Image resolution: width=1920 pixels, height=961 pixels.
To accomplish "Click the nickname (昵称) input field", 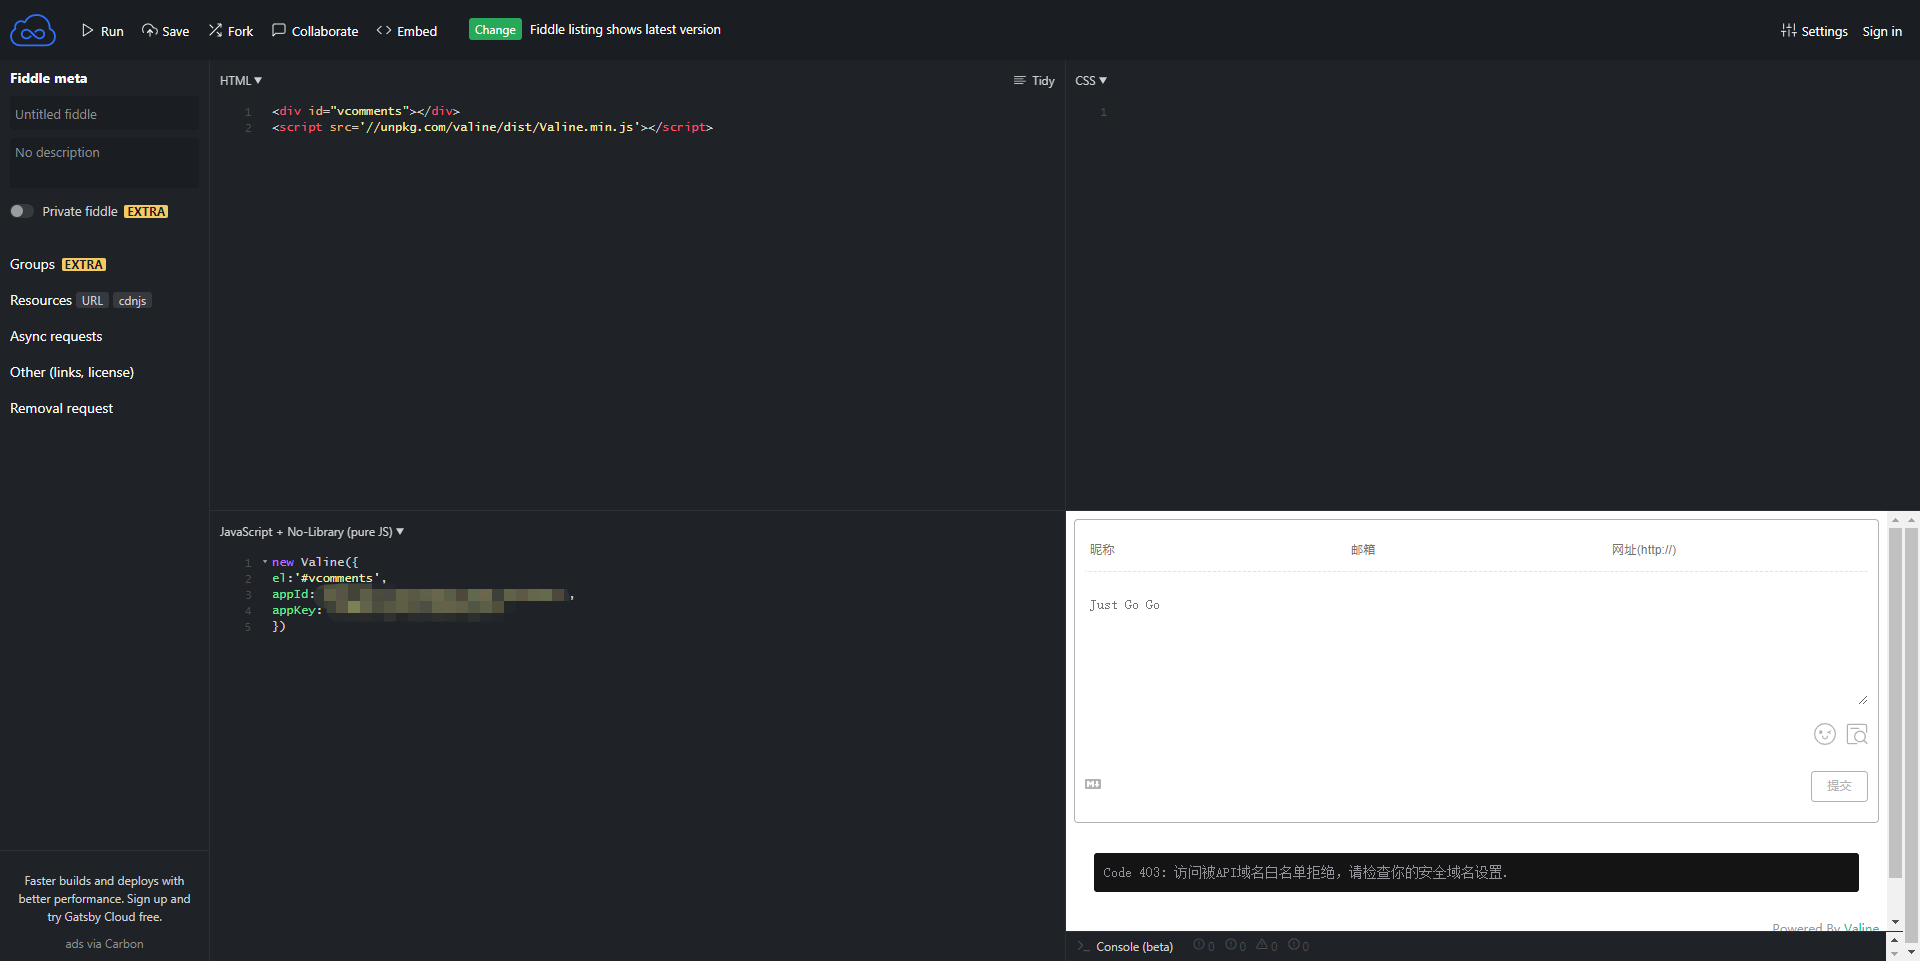I will [1215, 549].
